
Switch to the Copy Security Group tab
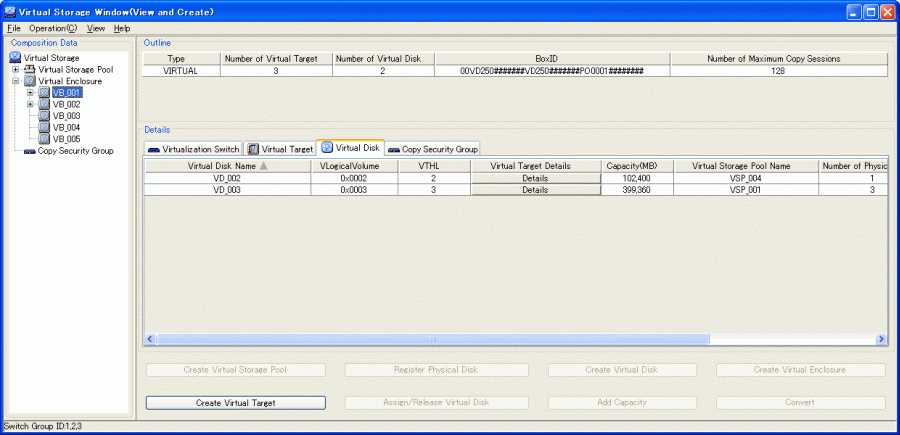coord(433,149)
